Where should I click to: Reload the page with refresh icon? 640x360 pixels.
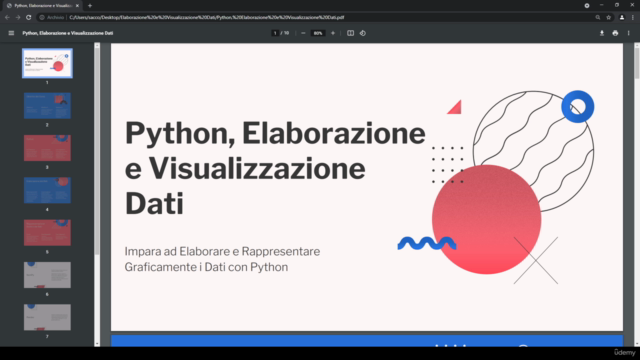[29, 18]
